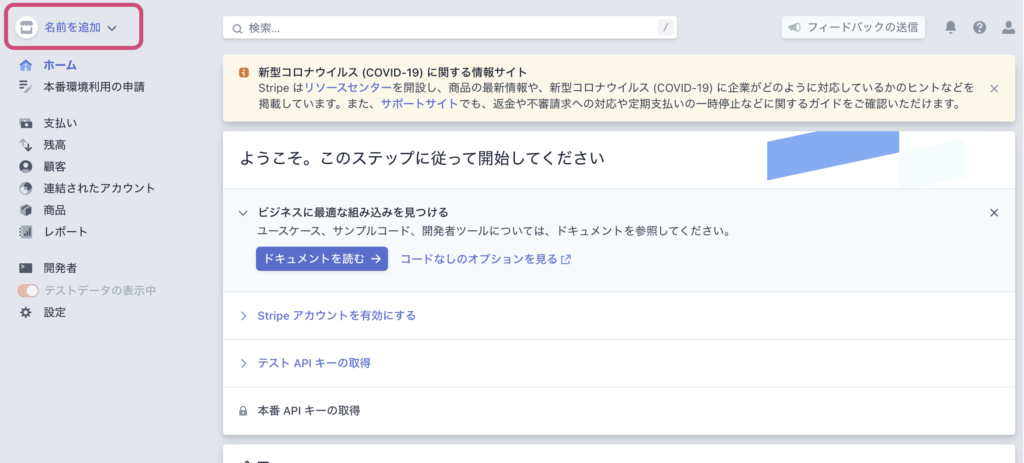This screenshot has height=463, width=1024.
Task: Collapse ビジネスに最適な組み込みを見つける section
Action: click(x=243, y=213)
